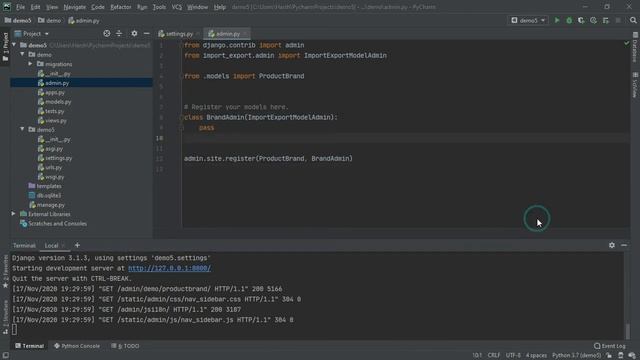The width and height of the screenshot is (640, 360).
Task: Open the Profile run icon
Action: coord(593,20)
